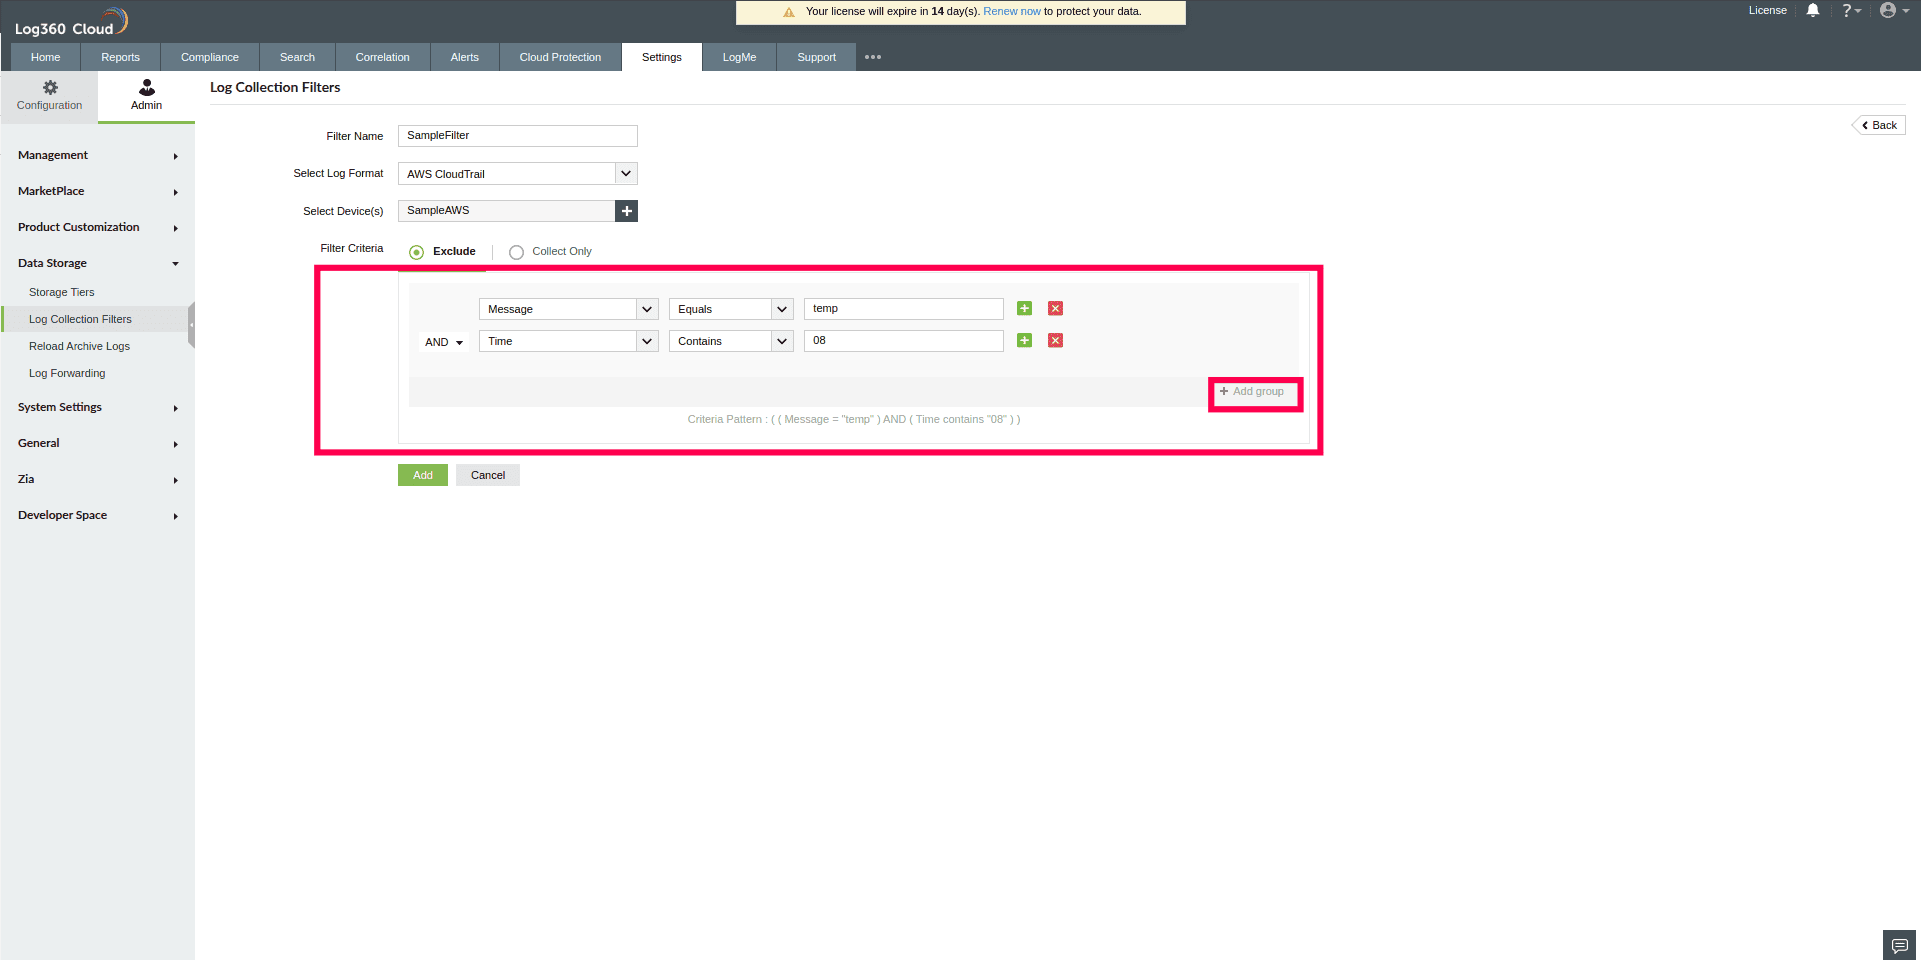Image resolution: width=1921 pixels, height=960 pixels.
Task: Open the chat support bubble at bottom right
Action: [1898, 944]
